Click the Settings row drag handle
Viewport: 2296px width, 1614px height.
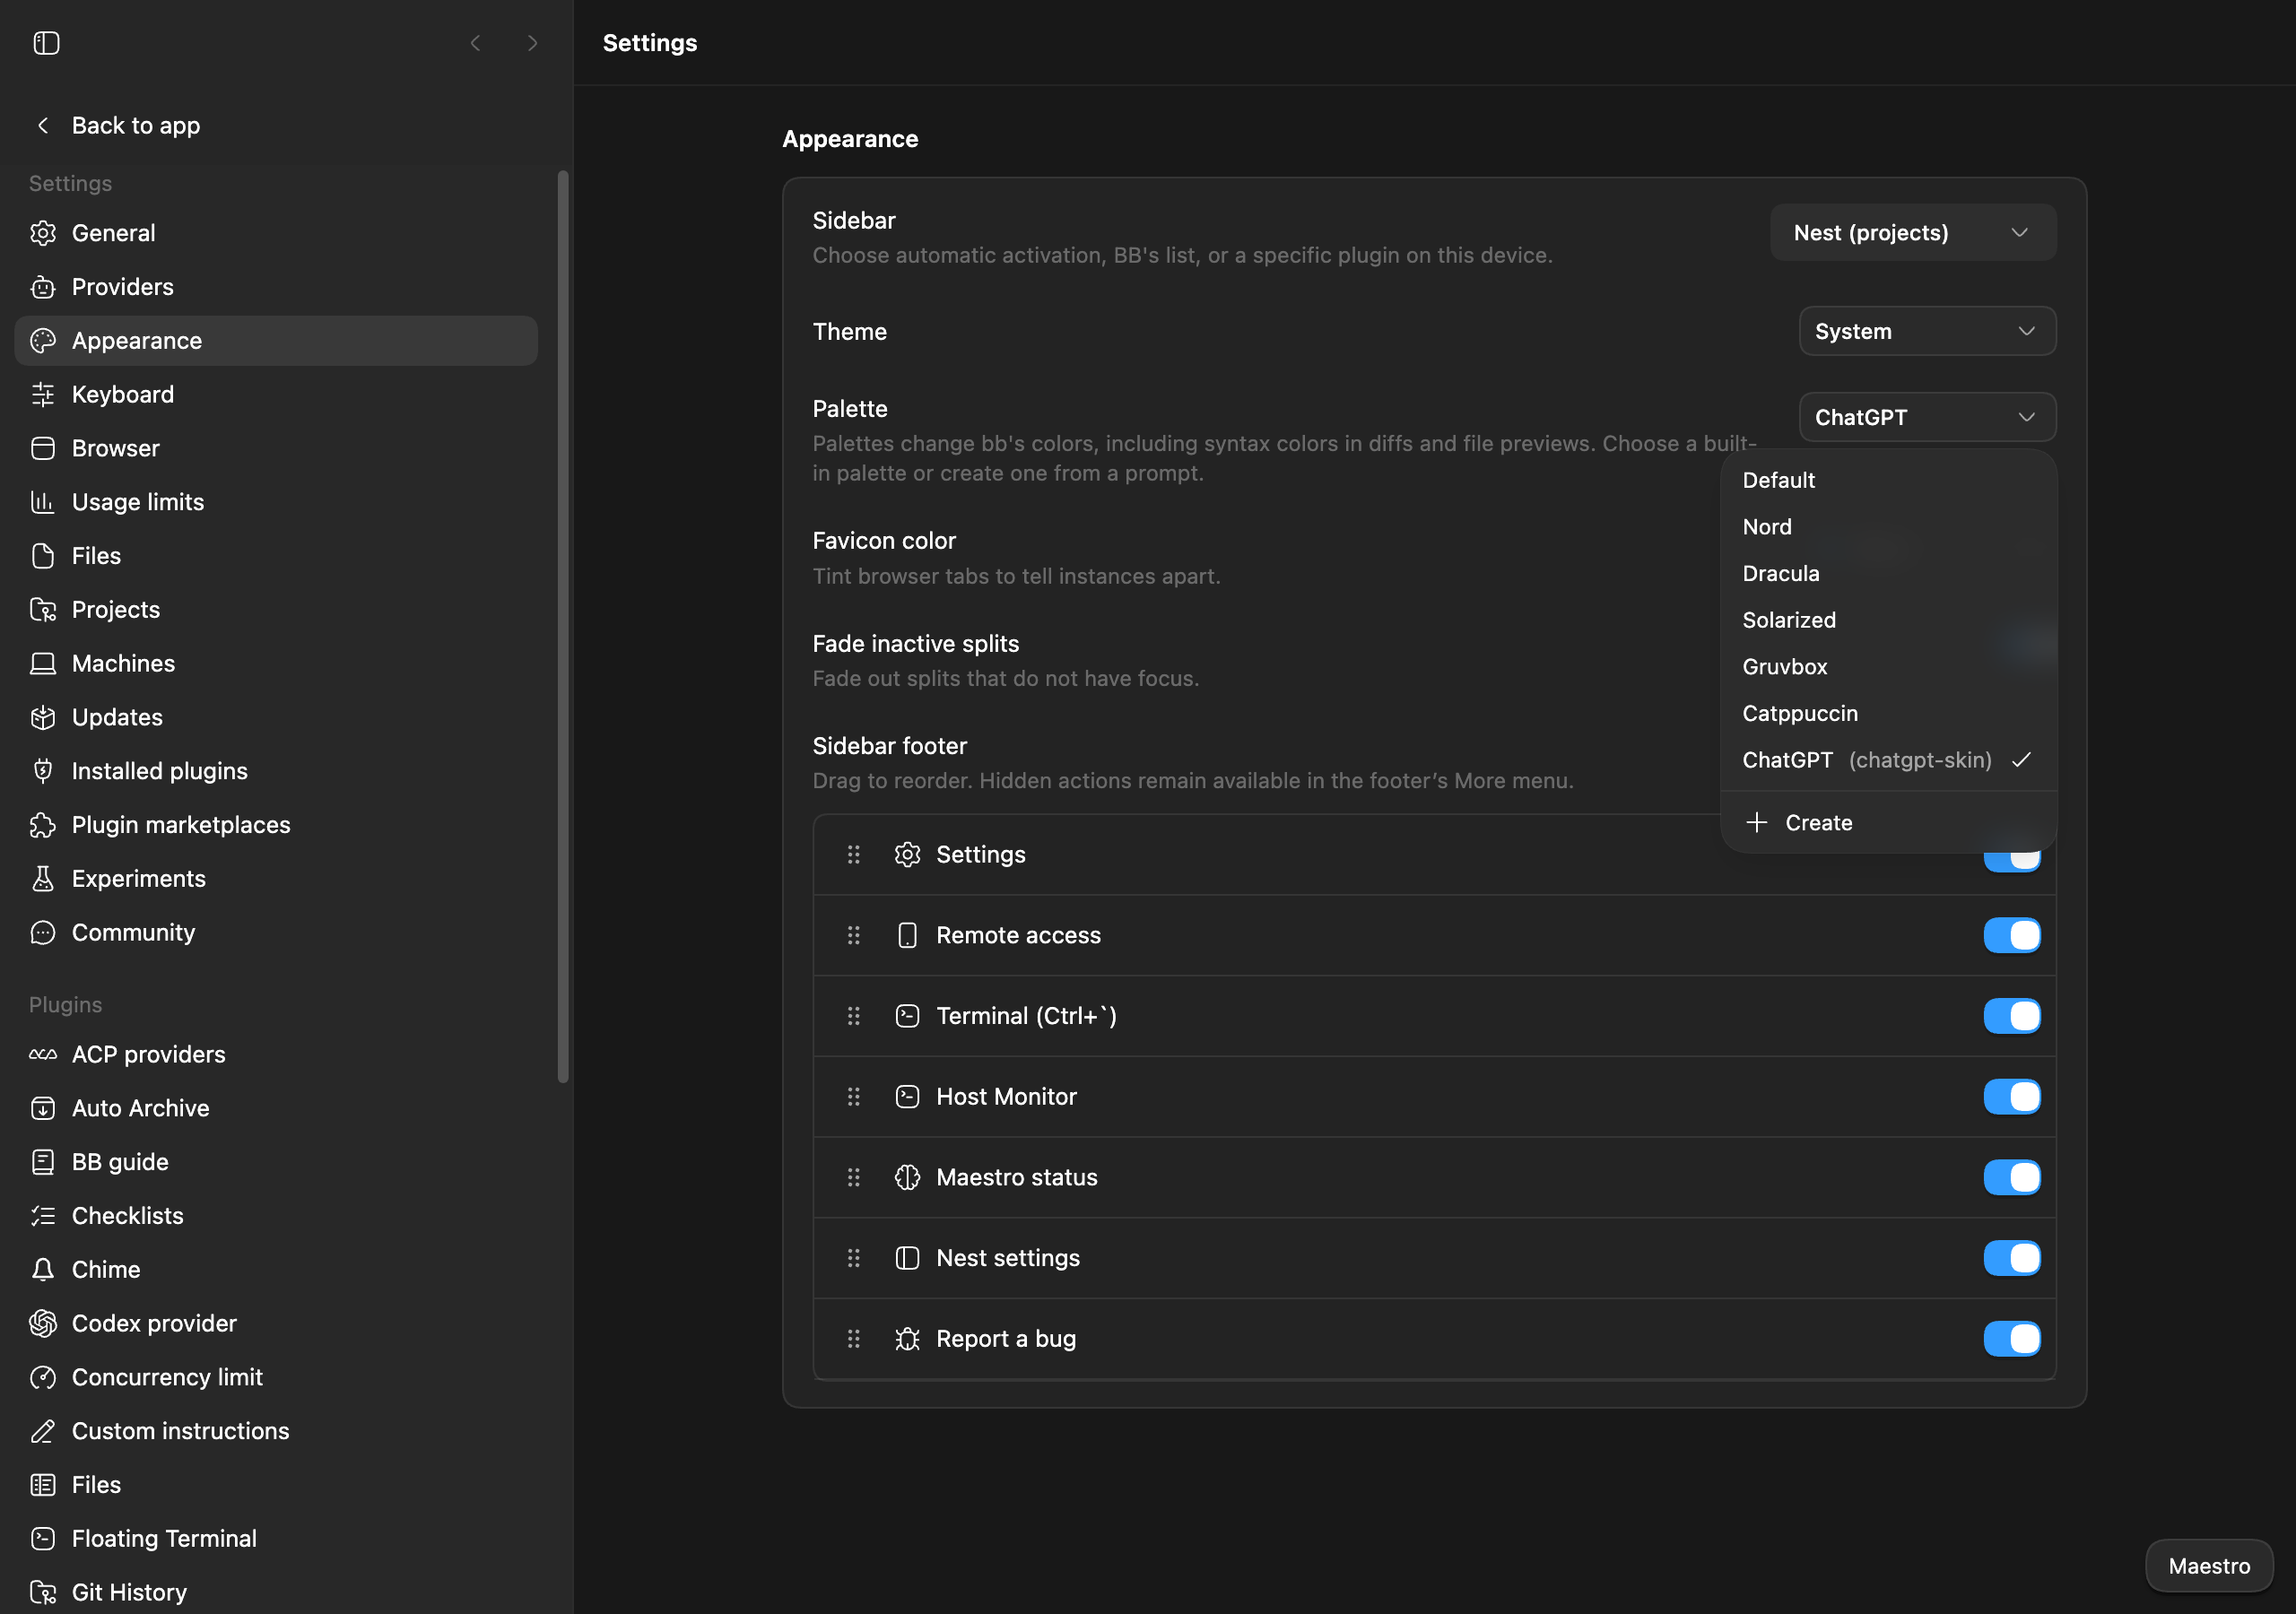(853, 855)
